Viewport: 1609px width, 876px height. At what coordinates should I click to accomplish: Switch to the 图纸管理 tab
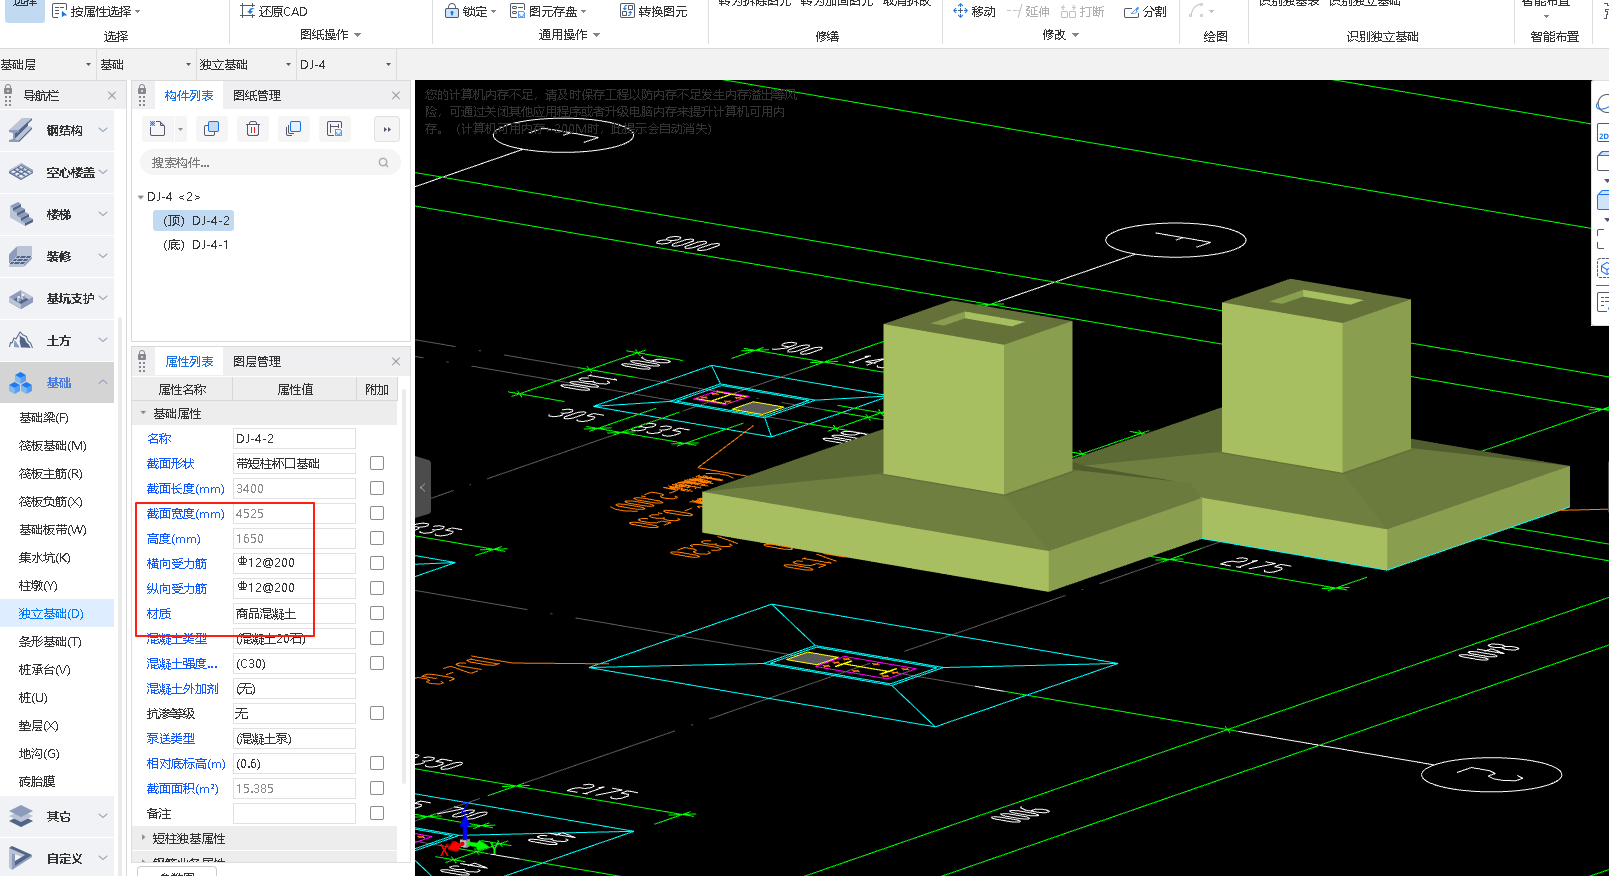tap(257, 96)
